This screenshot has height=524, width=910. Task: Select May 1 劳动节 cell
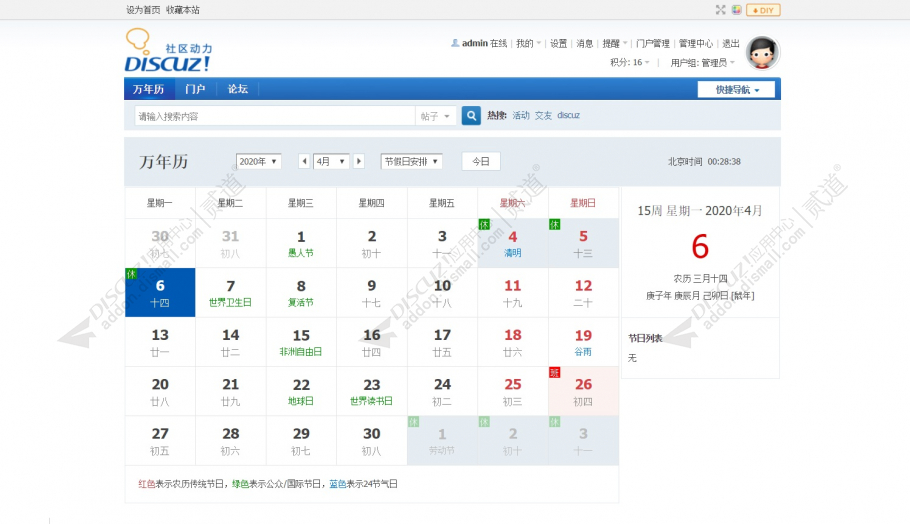pos(442,440)
